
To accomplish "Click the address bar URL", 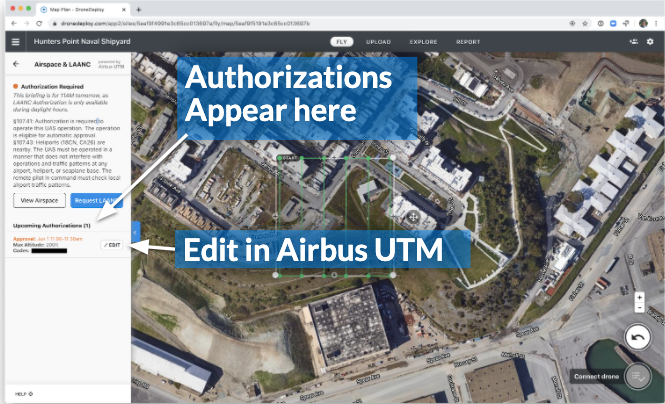I will [x=185, y=23].
